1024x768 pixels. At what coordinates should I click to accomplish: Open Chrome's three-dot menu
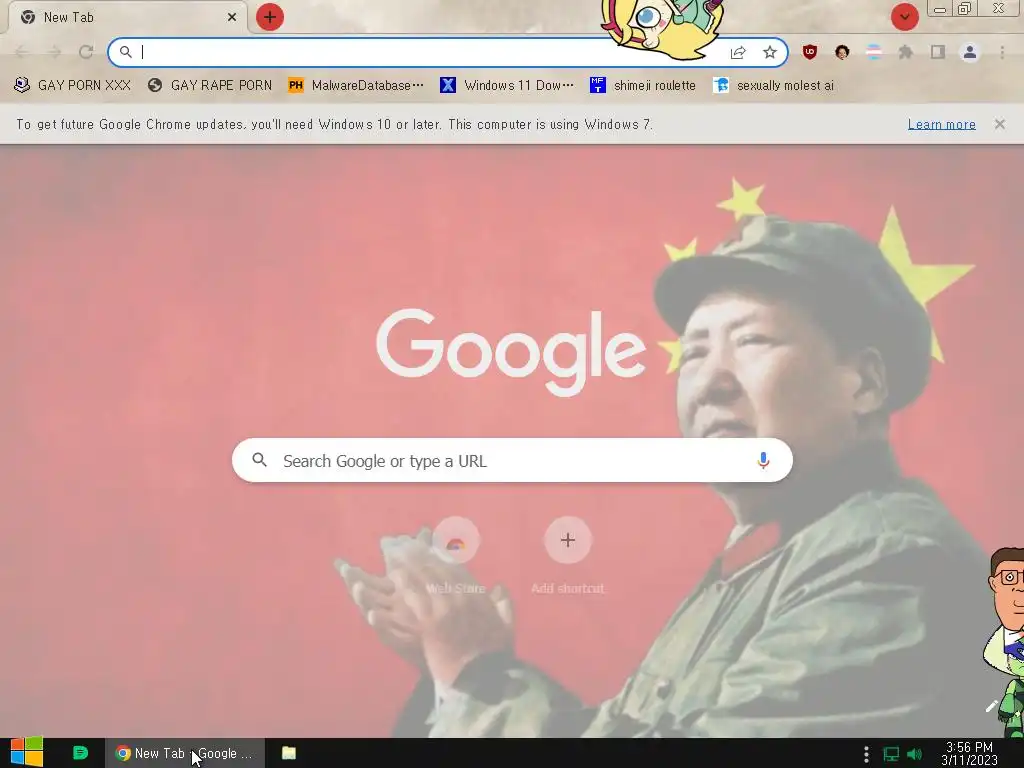(1002, 52)
